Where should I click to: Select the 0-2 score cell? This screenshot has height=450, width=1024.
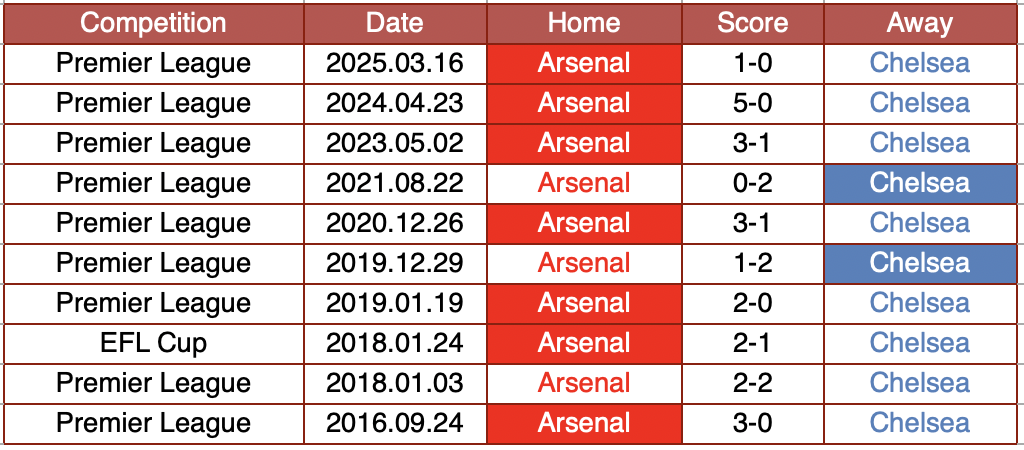[752, 183]
